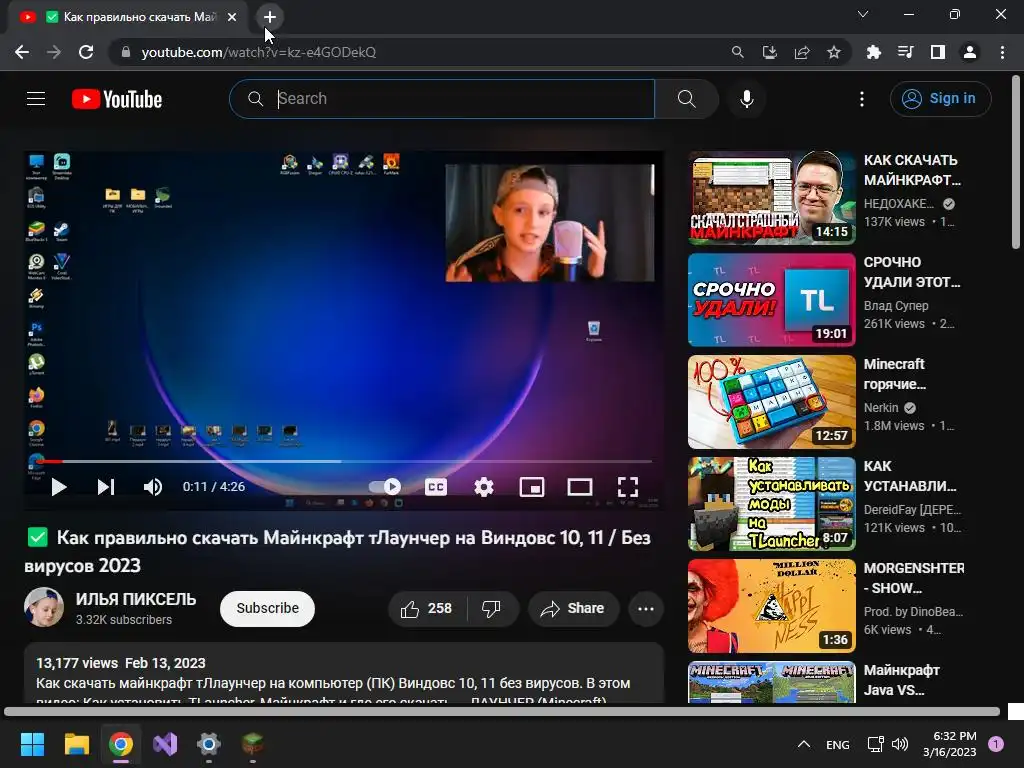Click the vertical page scrollbar

click(1016, 162)
